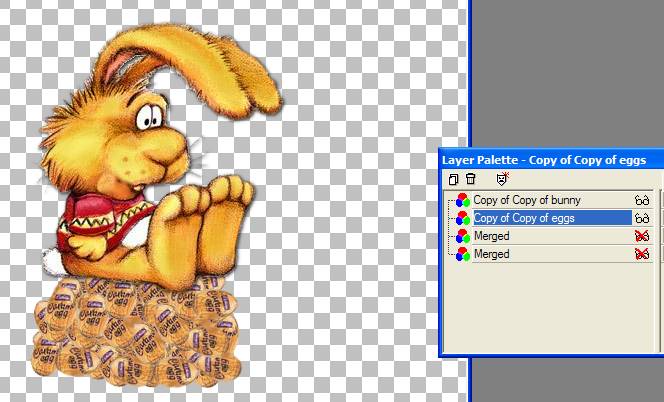The width and height of the screenshot is (664, 402).
Task: Select the upper Merged layer name
Action: (x=491, y=236)
